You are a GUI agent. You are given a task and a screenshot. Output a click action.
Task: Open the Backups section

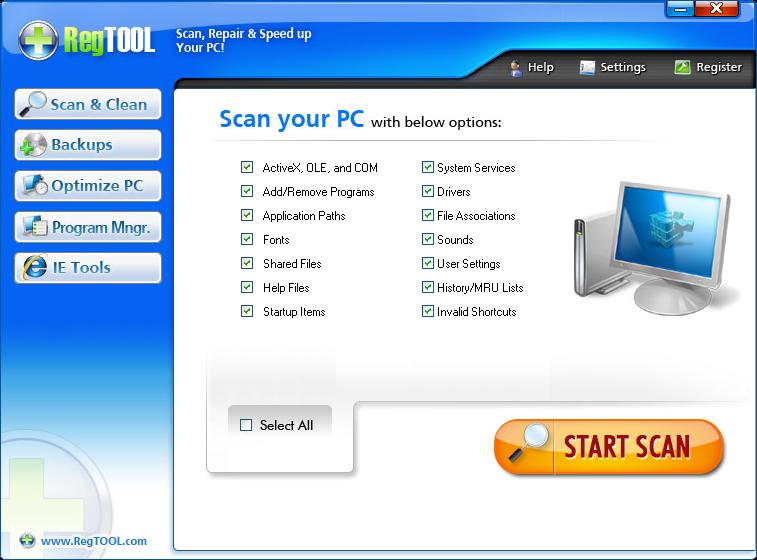tap(88, 145)
